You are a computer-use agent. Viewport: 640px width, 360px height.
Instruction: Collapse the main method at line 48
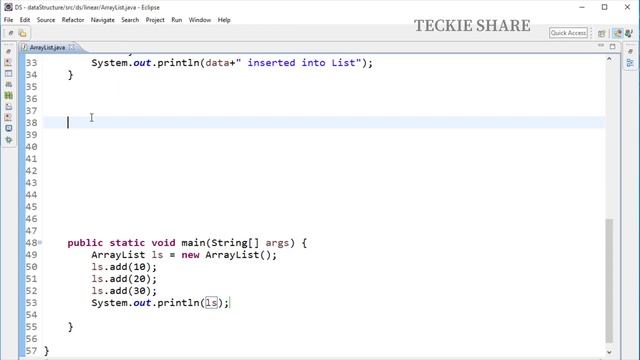(40, 242)
